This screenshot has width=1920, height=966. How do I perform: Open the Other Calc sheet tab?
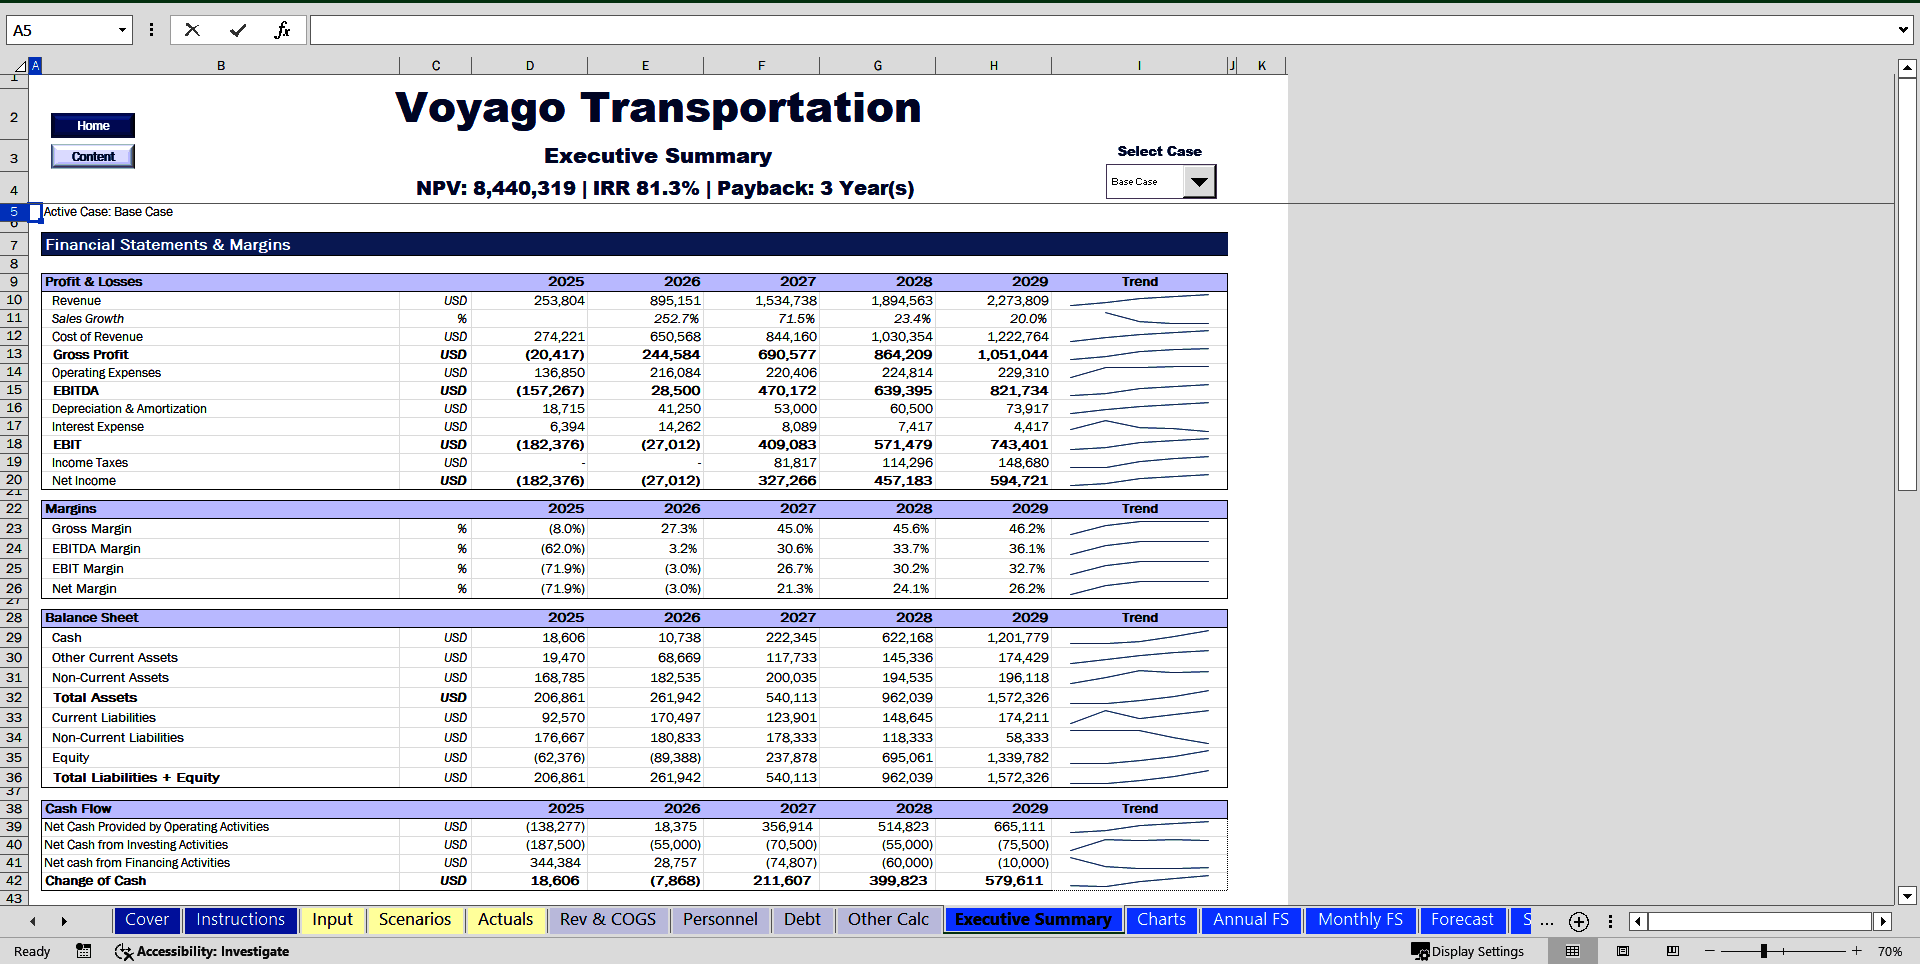tap(888, 919)
